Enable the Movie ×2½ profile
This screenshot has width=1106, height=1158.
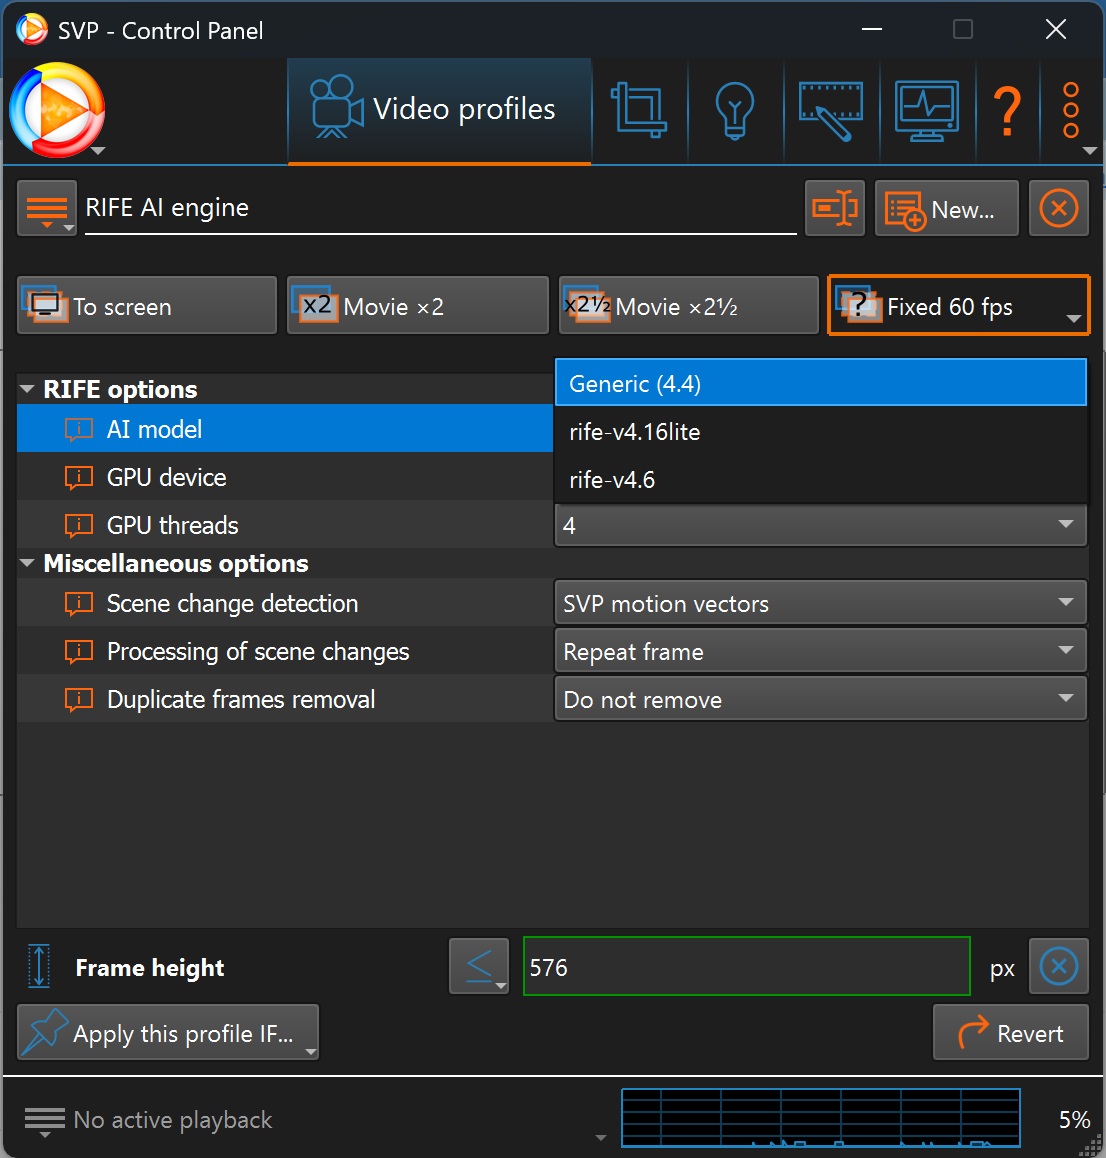pos(688,305)
